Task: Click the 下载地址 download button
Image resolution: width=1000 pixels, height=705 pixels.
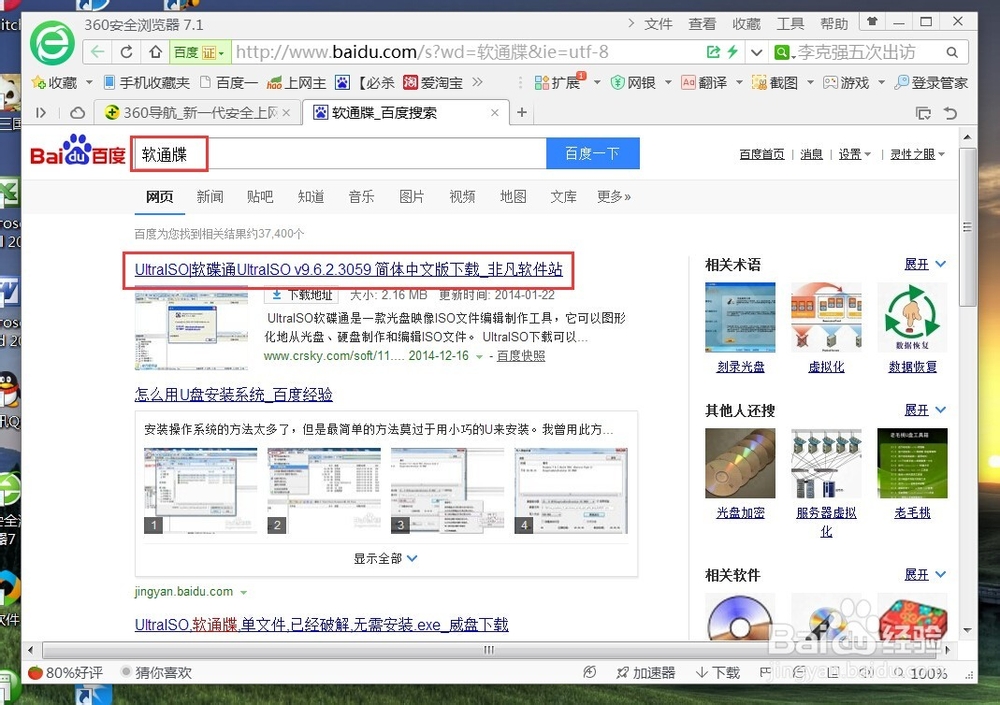Action: point(302,295)
